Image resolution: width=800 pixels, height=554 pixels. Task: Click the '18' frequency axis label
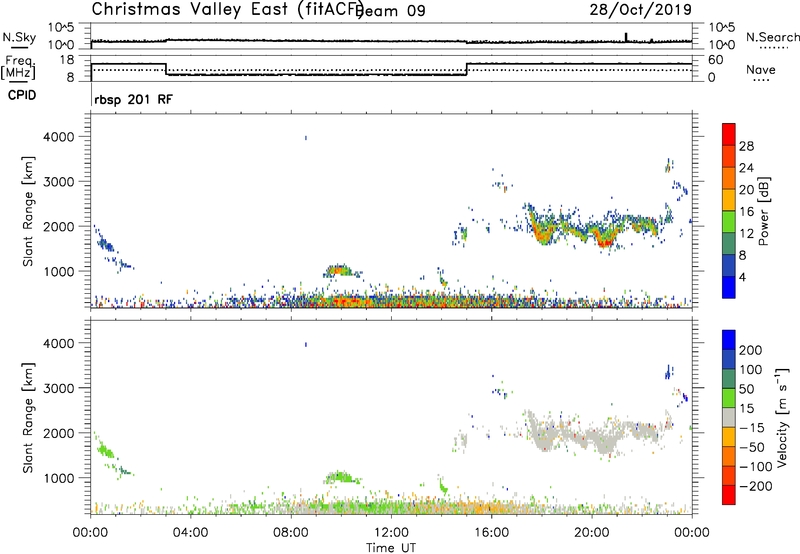(66, 60)
